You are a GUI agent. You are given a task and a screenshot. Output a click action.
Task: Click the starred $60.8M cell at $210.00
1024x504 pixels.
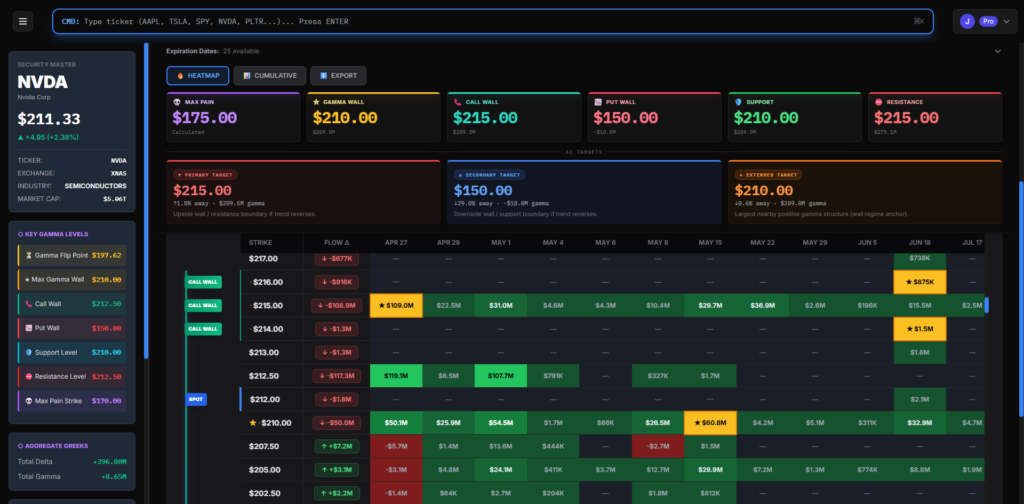point(710,423)
